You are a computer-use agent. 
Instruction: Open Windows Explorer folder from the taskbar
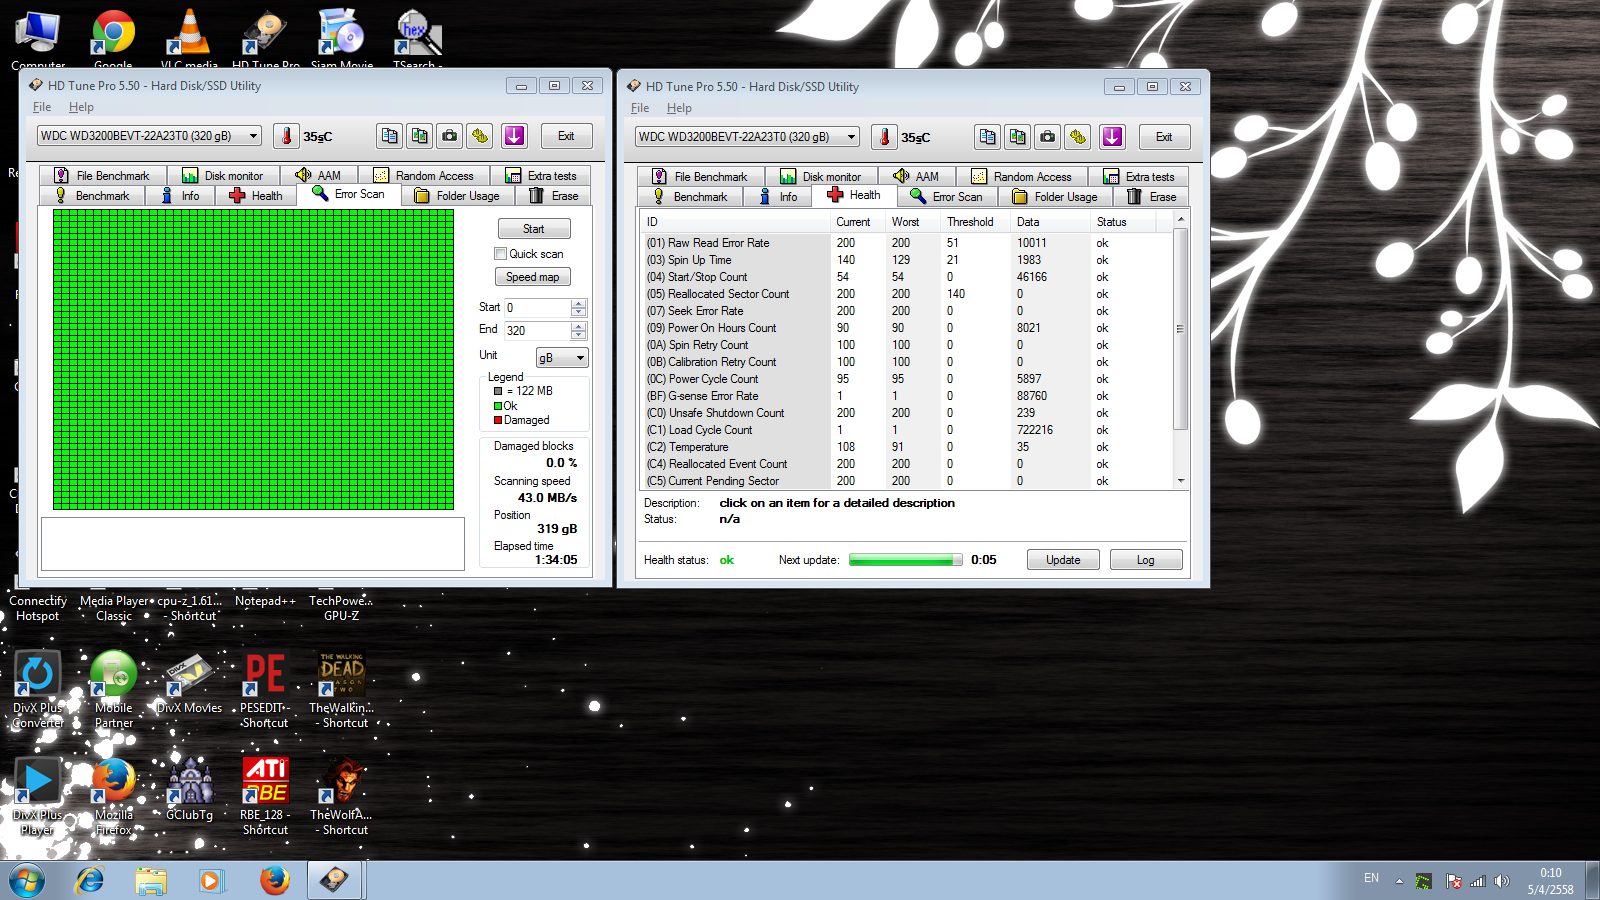click(151, 880)
